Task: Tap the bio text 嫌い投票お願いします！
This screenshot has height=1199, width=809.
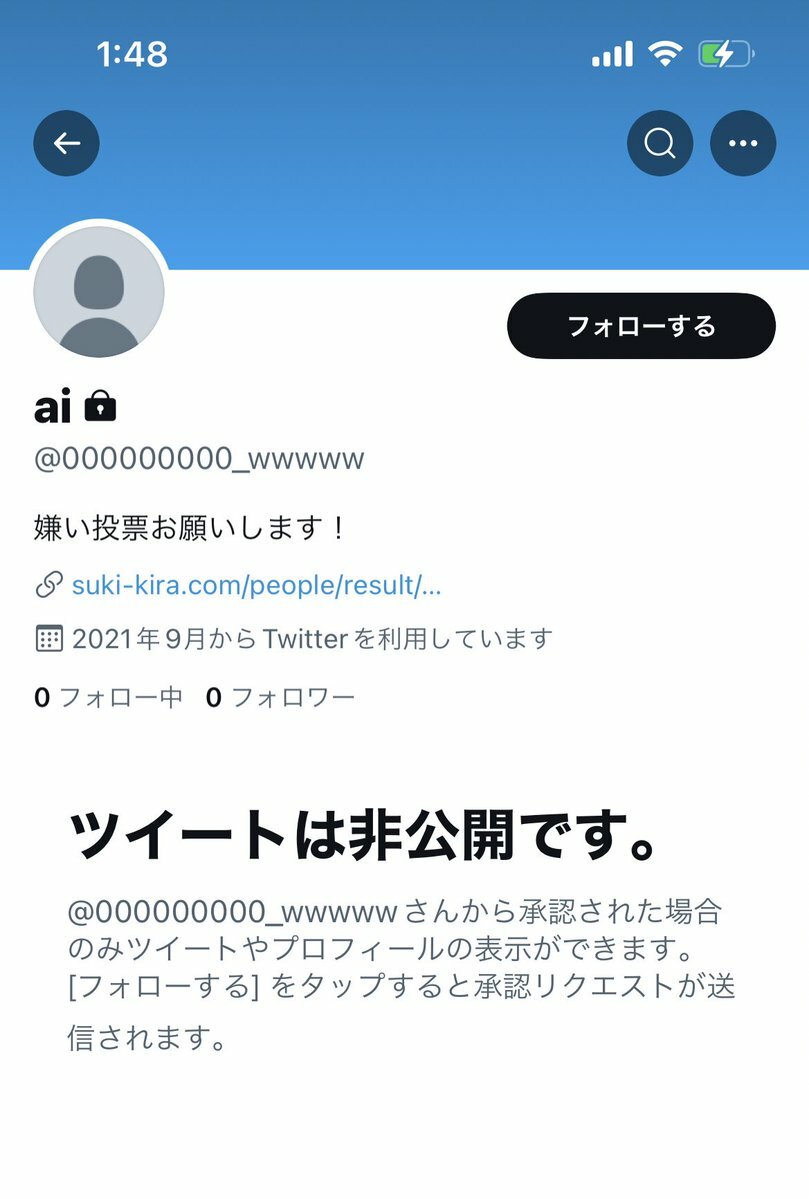Action: coord(190,528)
